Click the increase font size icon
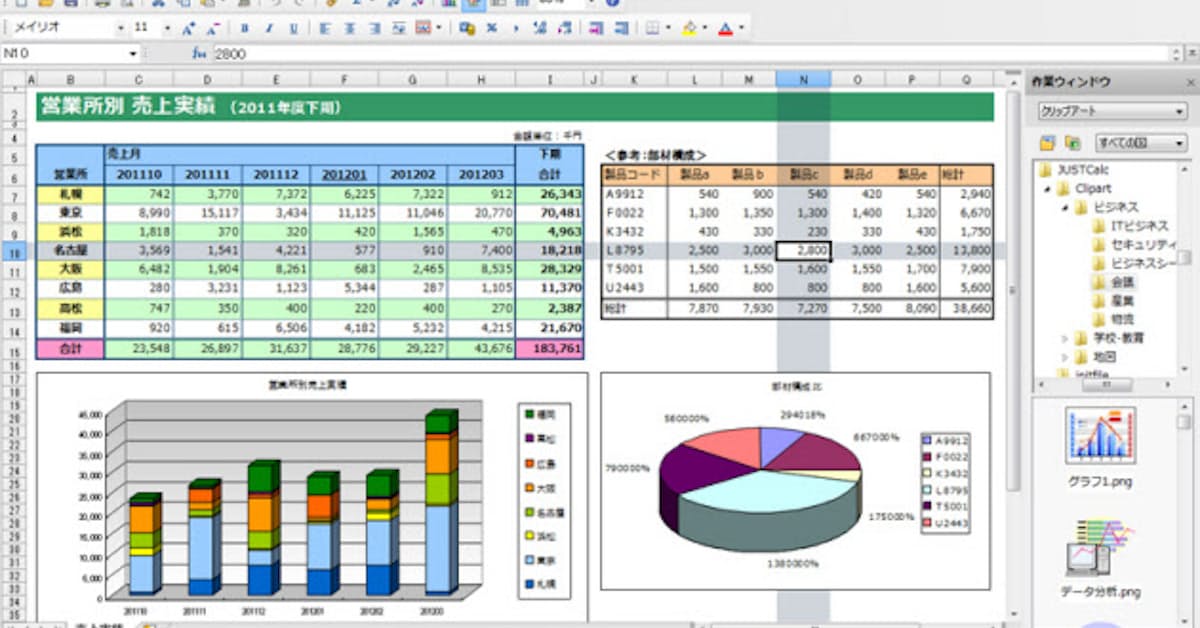This screenshot has width=1200, height=628. [188, 28]
